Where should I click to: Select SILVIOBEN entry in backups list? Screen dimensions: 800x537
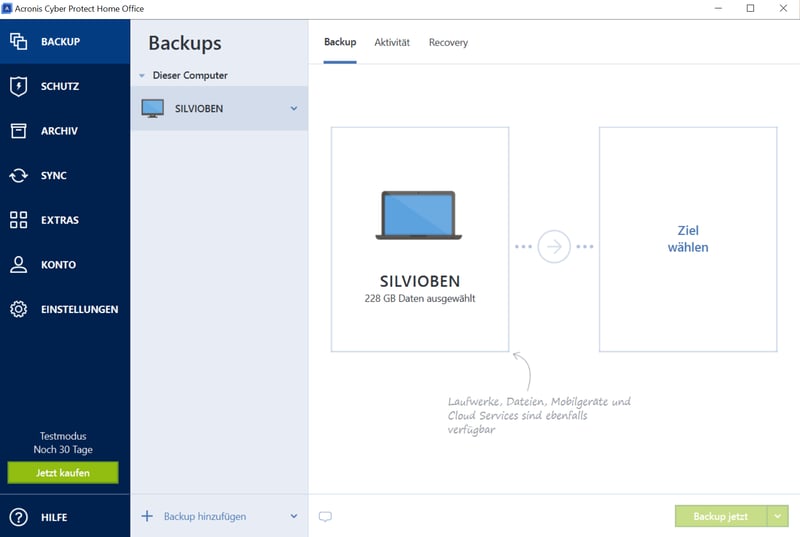(219, 108)
